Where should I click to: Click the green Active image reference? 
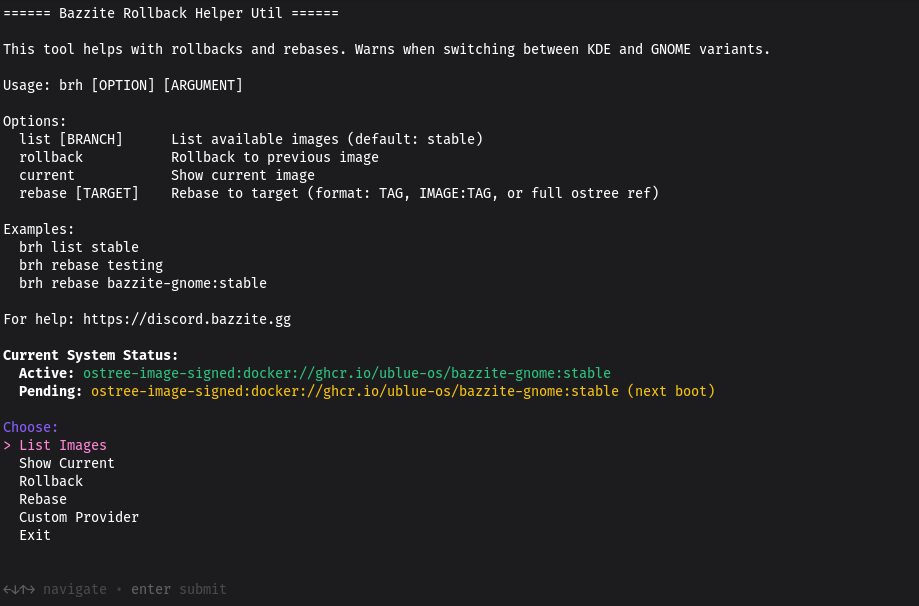[x=346, y=373]
